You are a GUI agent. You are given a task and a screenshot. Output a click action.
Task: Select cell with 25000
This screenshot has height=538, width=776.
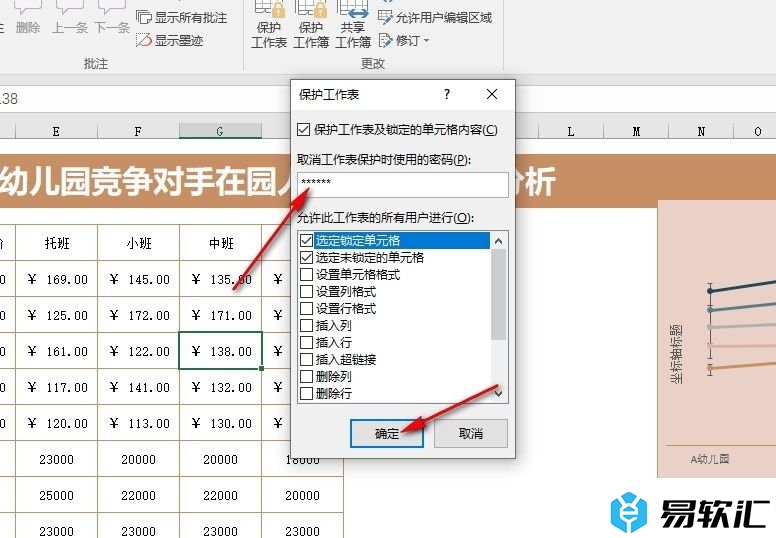(x=56, y=495)
